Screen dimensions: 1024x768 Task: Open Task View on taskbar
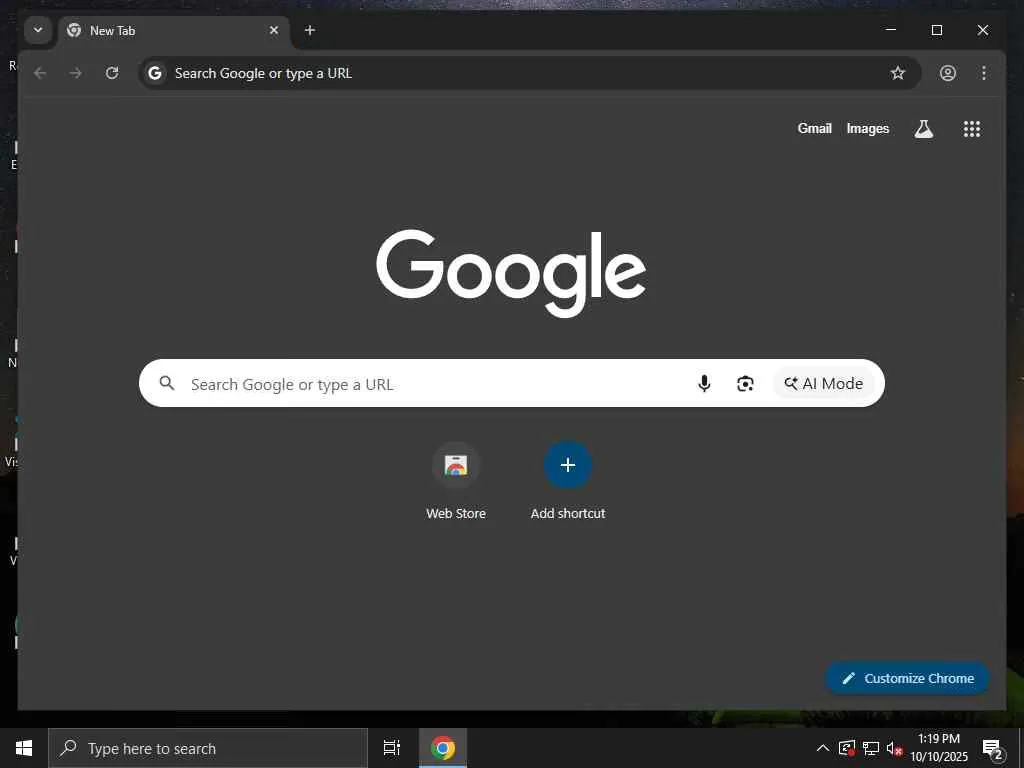[x=392, y=748]
